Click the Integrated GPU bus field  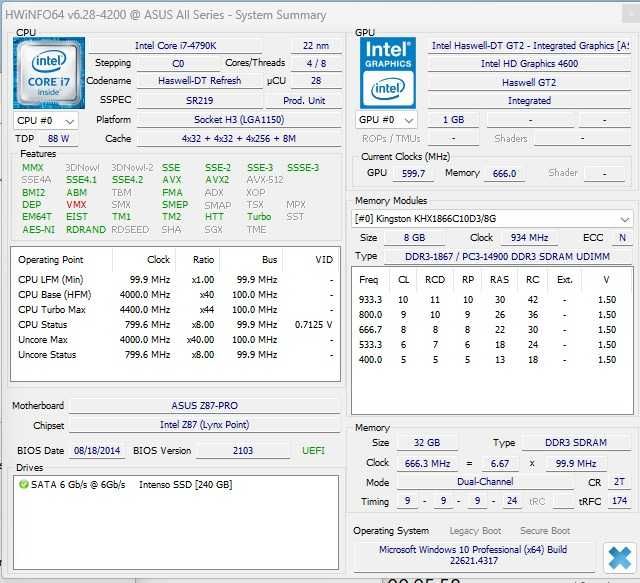[529, 101]
